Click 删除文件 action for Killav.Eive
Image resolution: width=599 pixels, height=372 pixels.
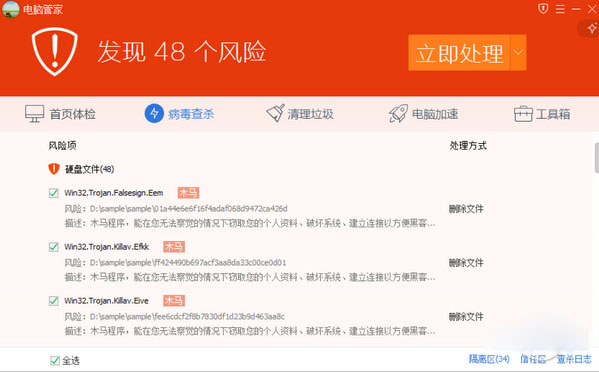click(x=466, y=316)
